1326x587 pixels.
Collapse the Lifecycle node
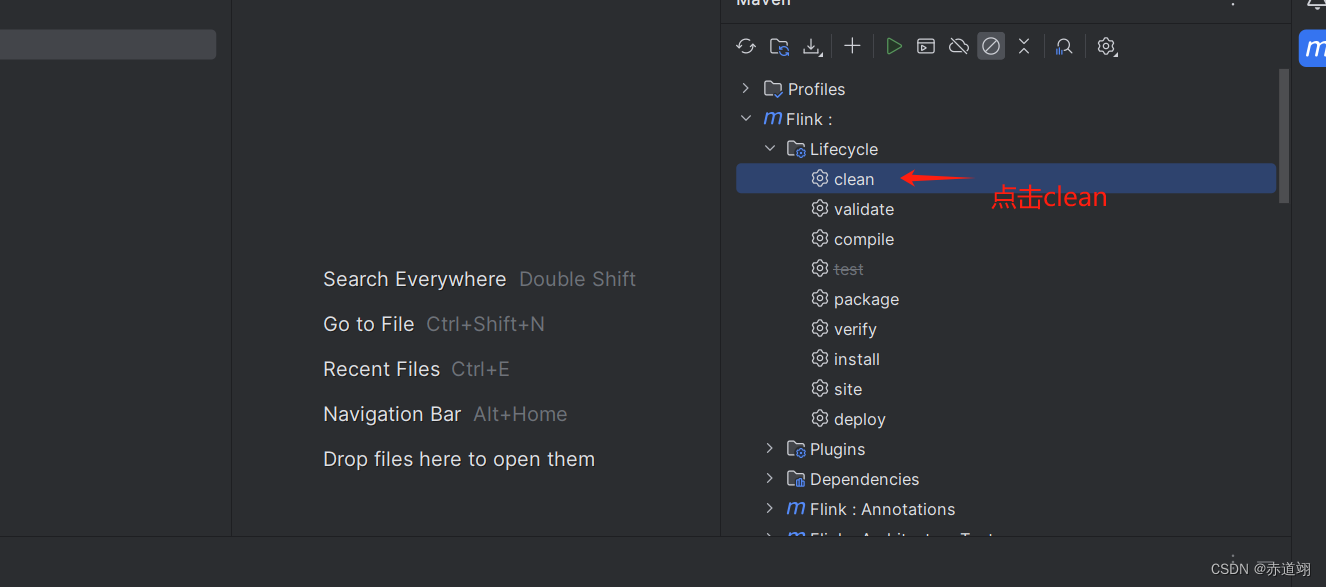(x=770, y=149)
